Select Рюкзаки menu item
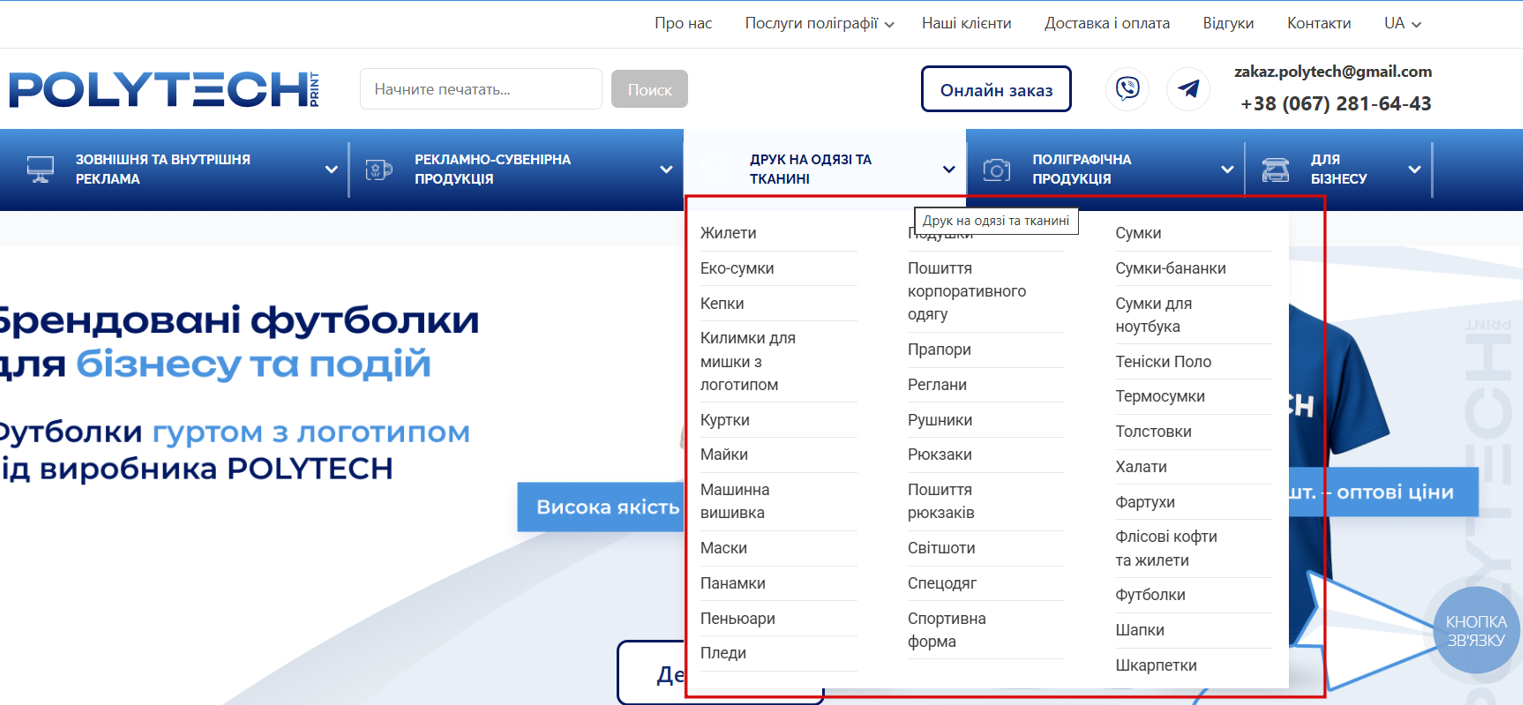This screenshot has width=1523, height=705. [940, 454]
